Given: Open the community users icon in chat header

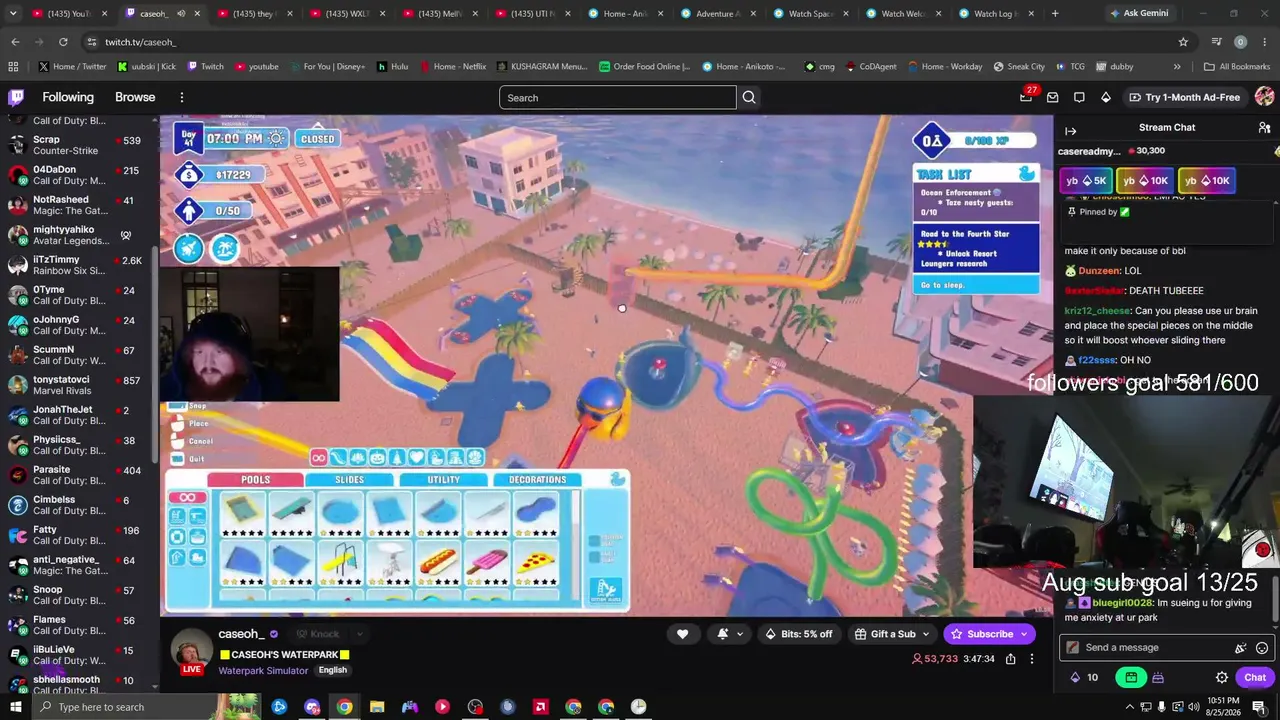Looking at the screenshot, I should pos(1264,128).
